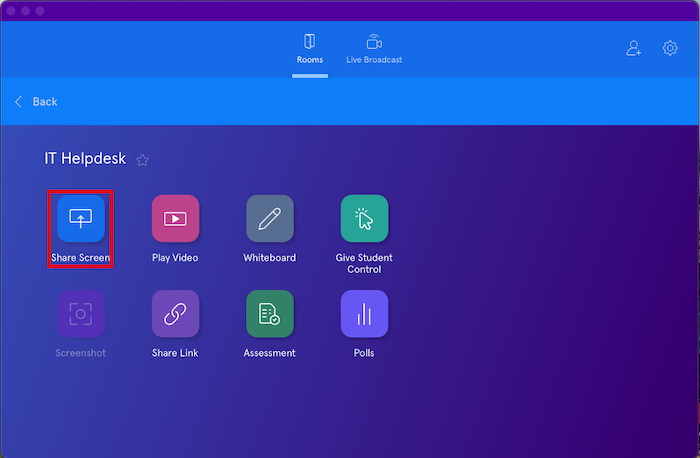Switch to the Rooms tab
700x458 pixels.
click(309, 49)
